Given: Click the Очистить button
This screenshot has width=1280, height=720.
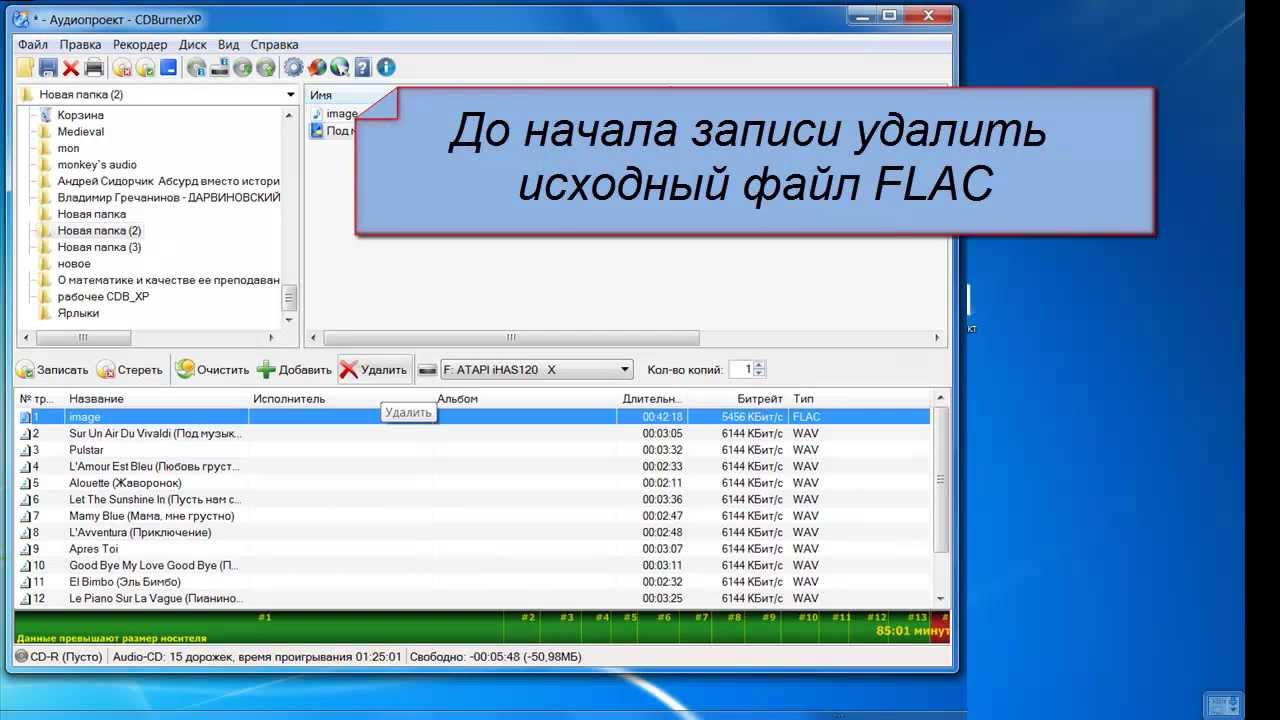Looking at the screenshot, I should point(212,370).
